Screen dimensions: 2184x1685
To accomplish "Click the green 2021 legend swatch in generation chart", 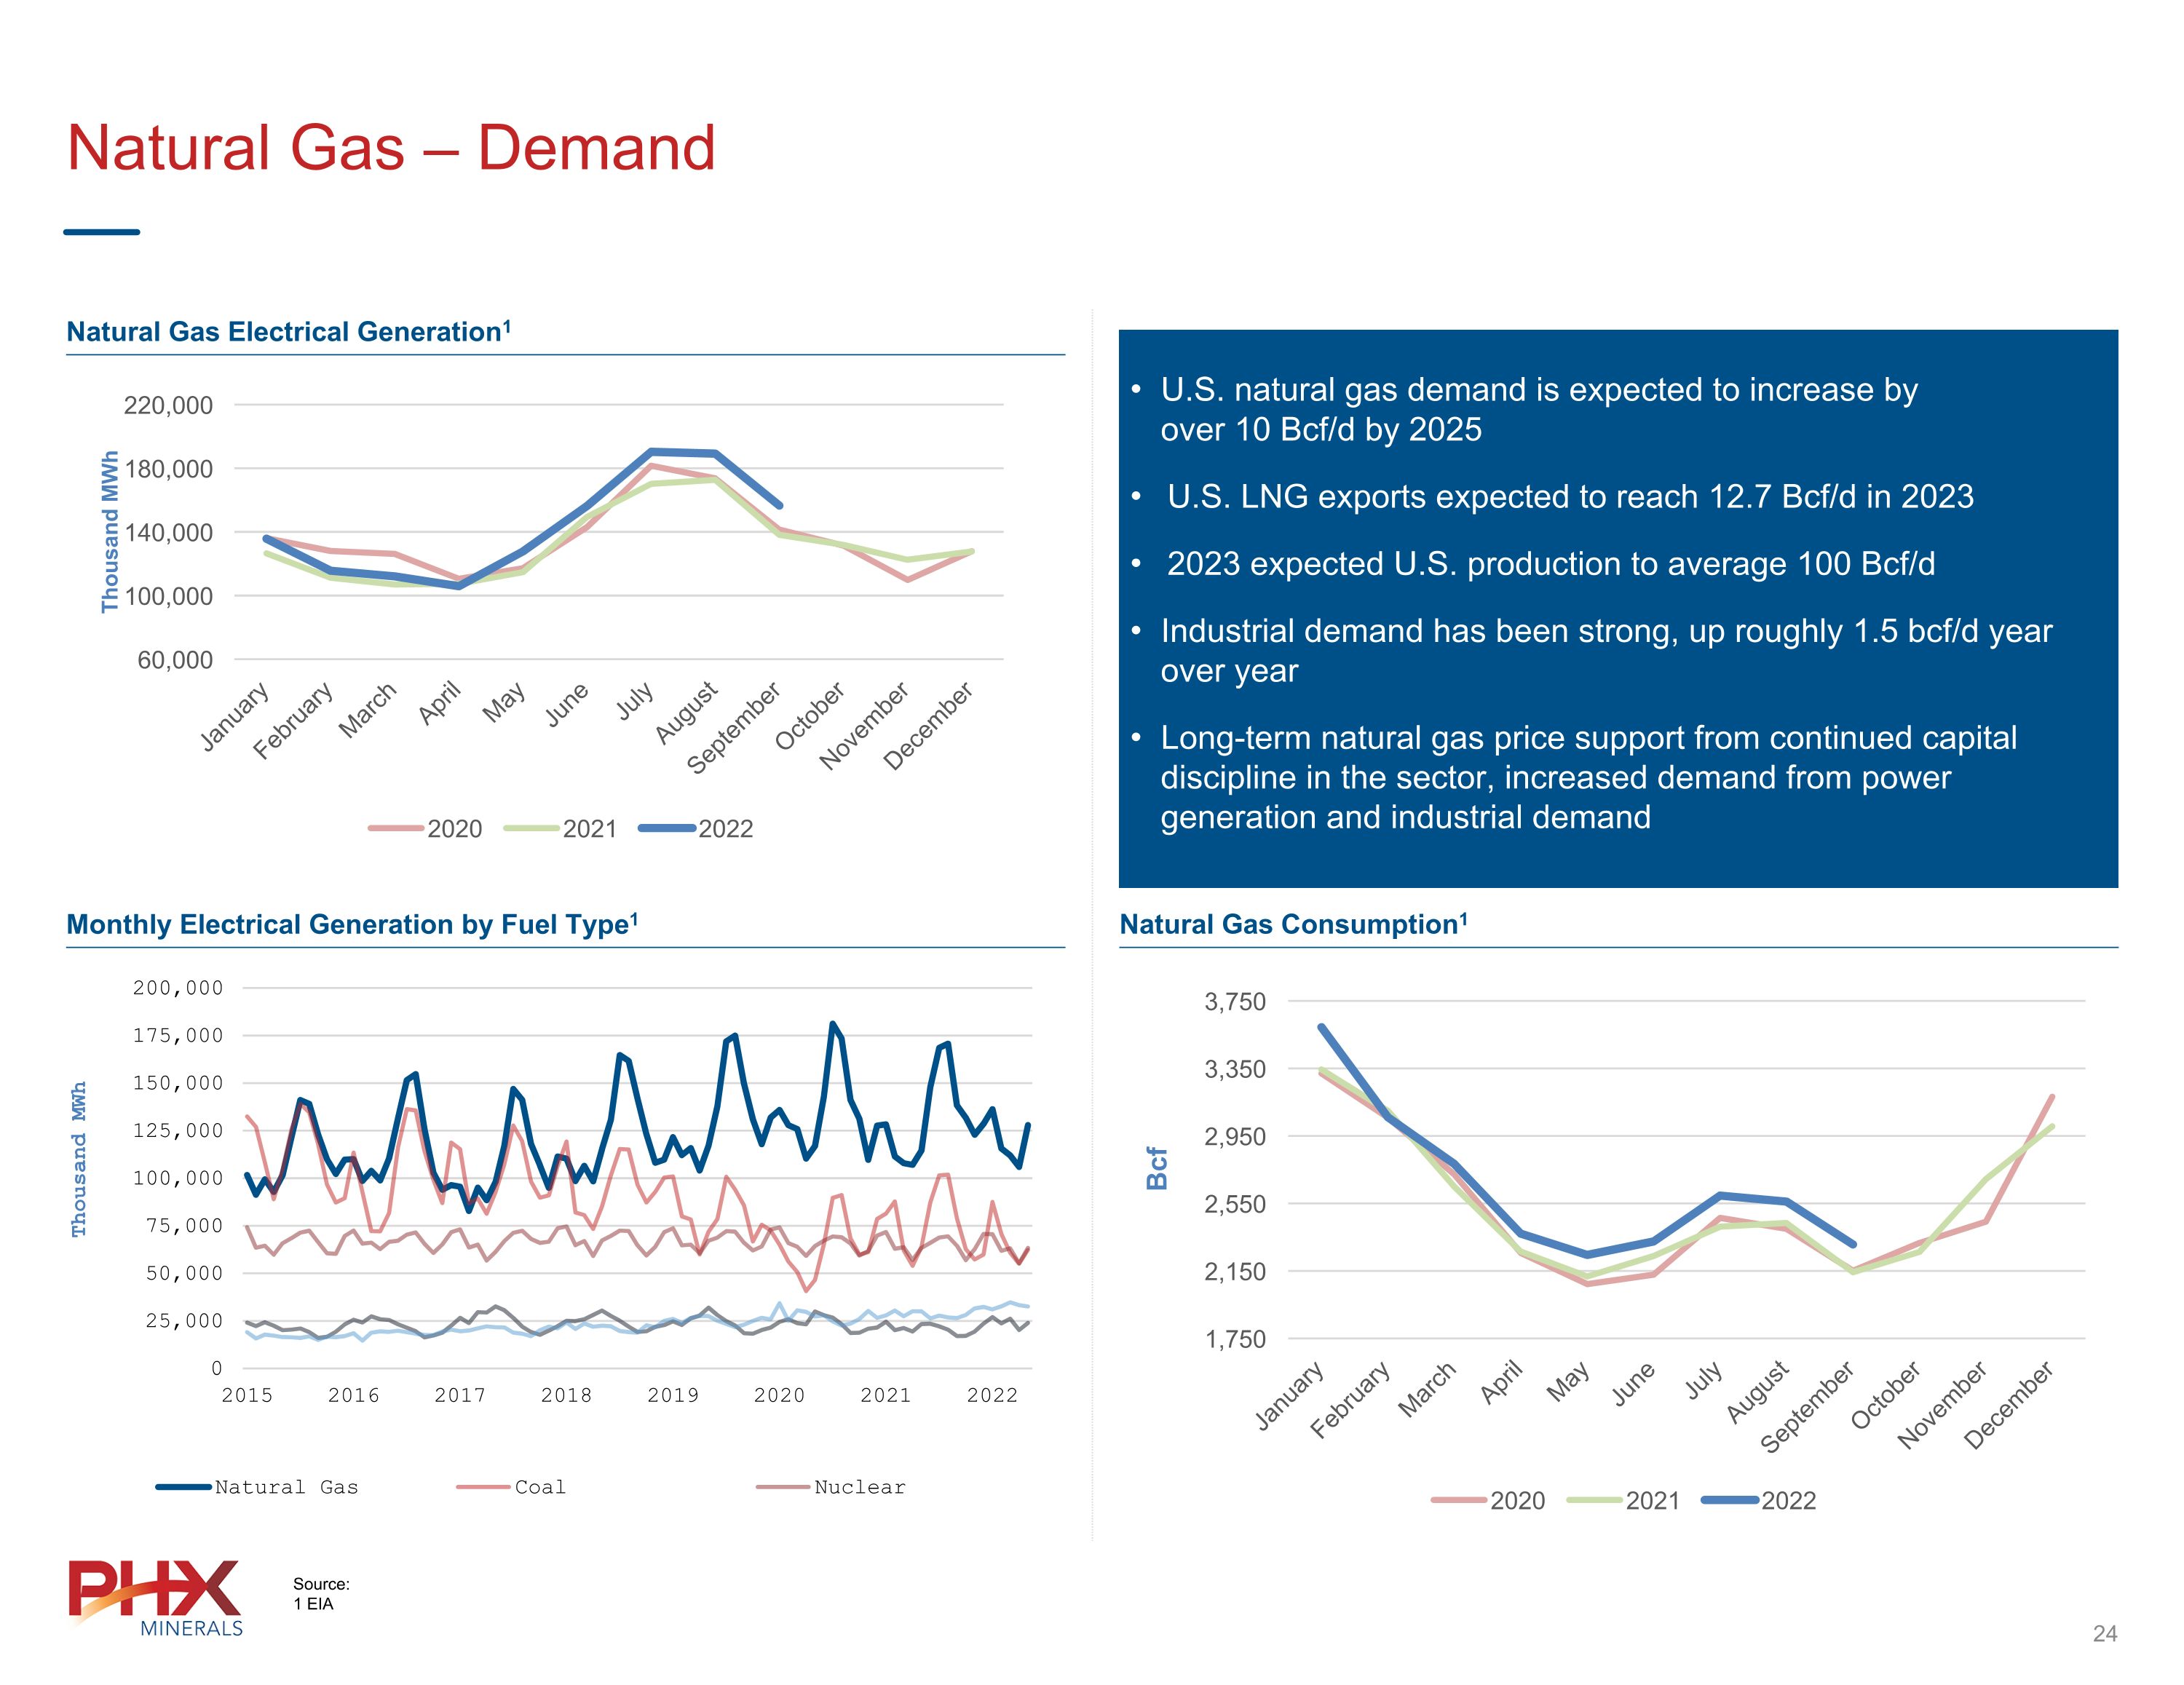I will [531, 828].
